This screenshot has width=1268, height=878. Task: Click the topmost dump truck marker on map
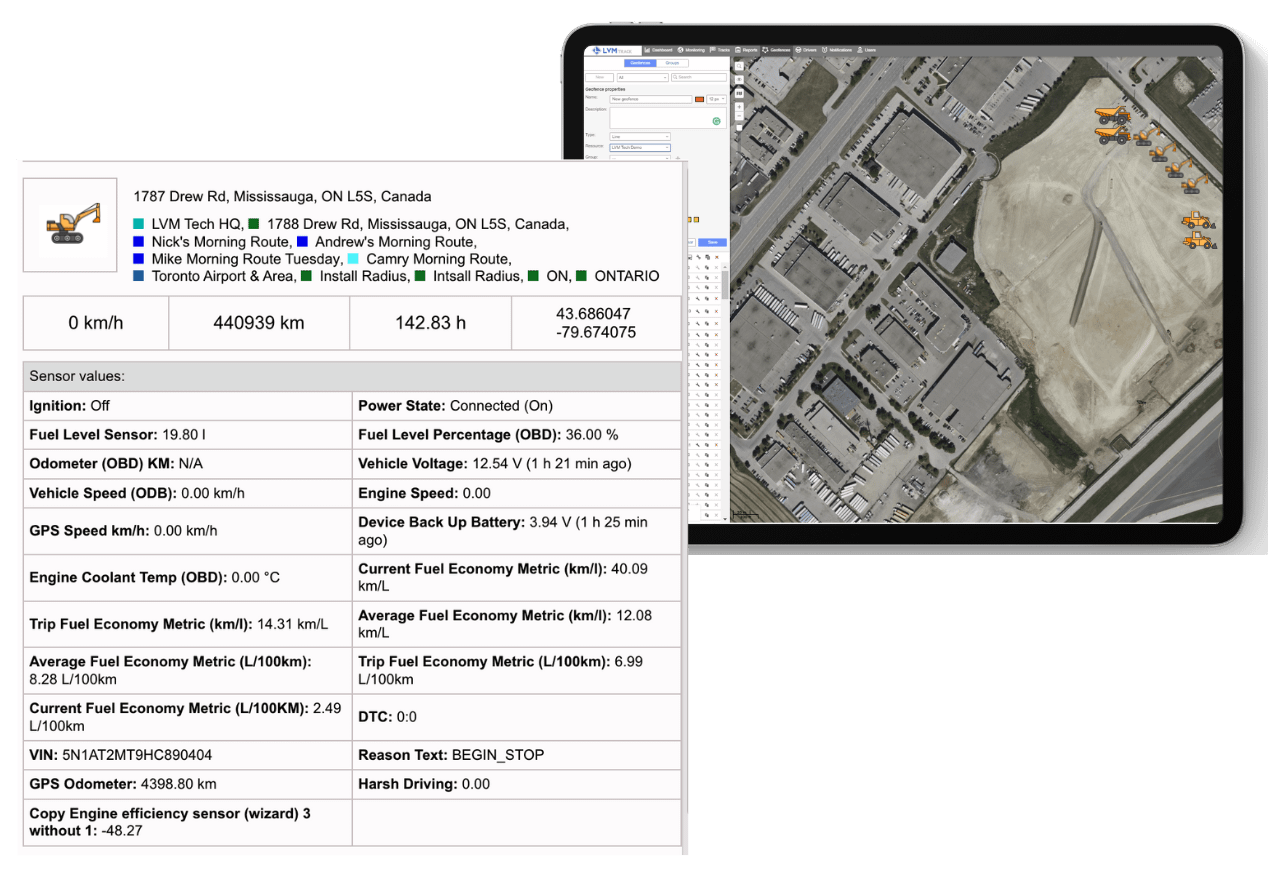1111,113
